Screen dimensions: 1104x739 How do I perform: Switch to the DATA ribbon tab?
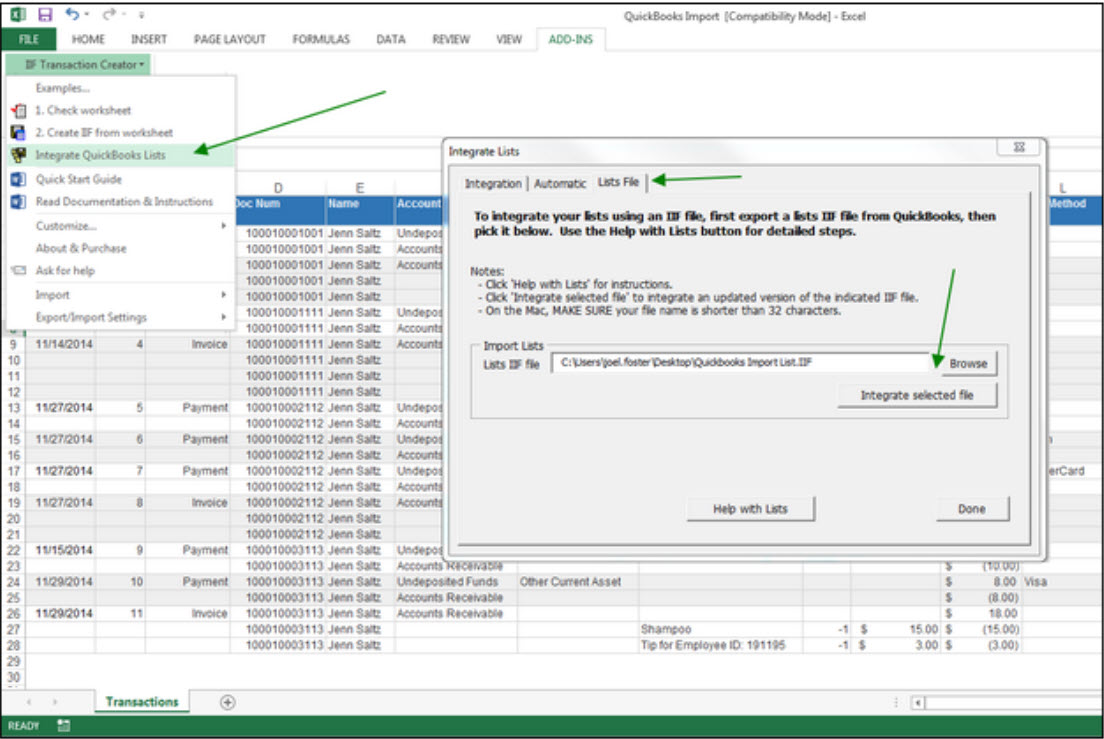(391, 39)
